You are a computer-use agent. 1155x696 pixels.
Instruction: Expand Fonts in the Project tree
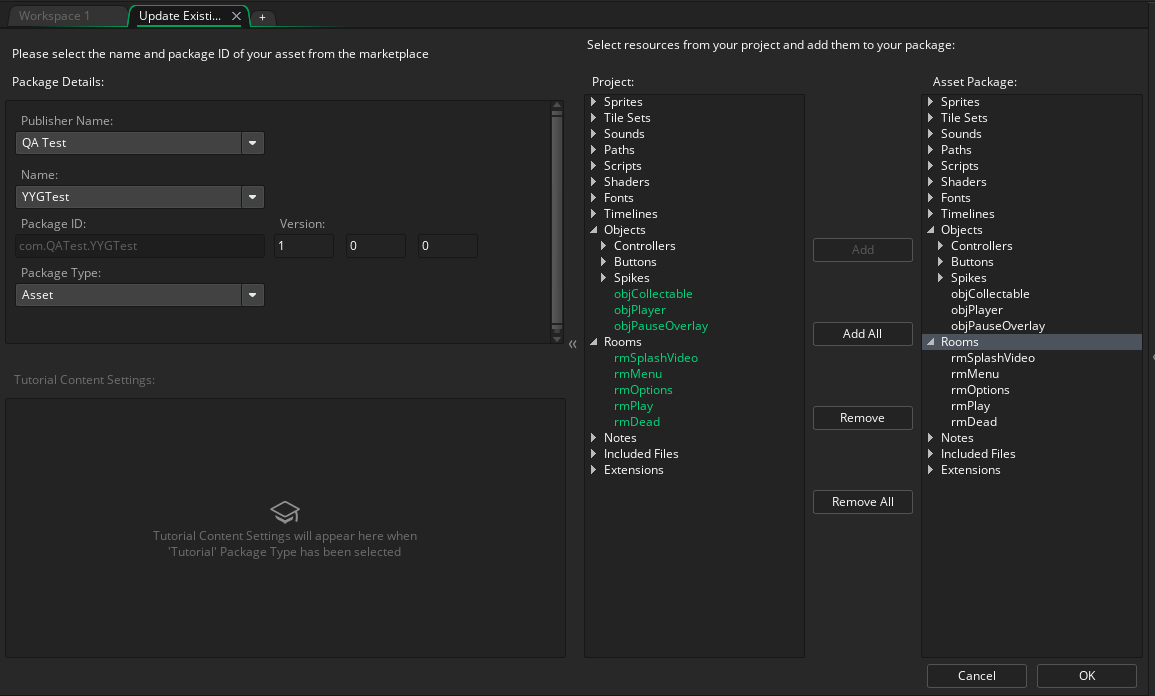[x=594, y=197]
